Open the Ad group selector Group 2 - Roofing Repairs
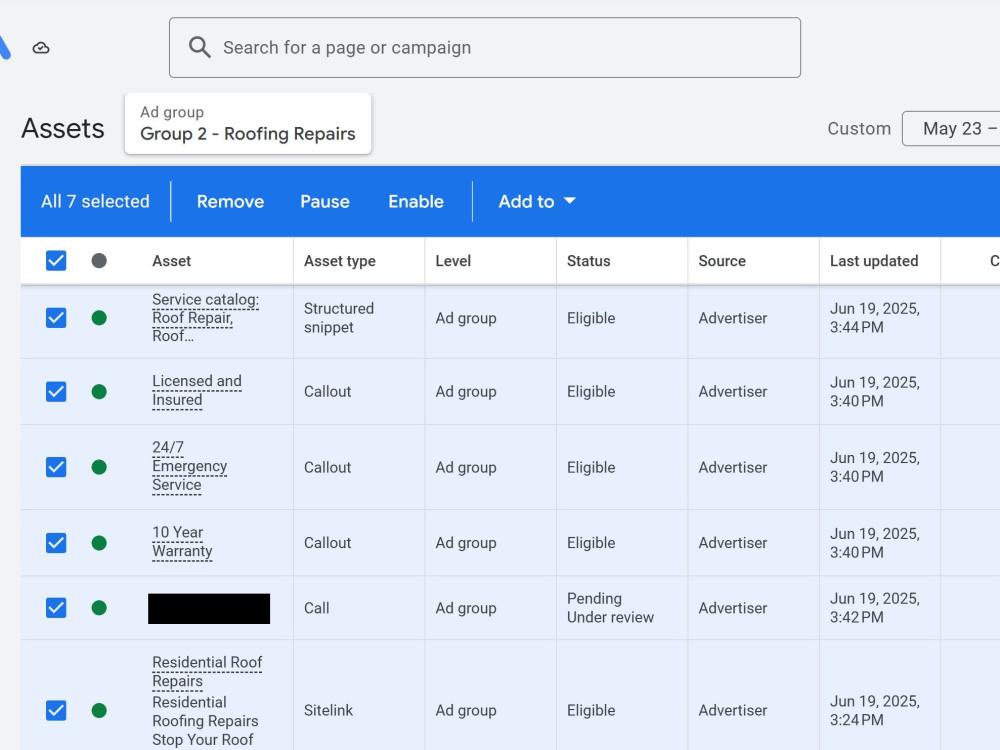The height and width of the screenshot is (750, 1000). coord(248,124)
